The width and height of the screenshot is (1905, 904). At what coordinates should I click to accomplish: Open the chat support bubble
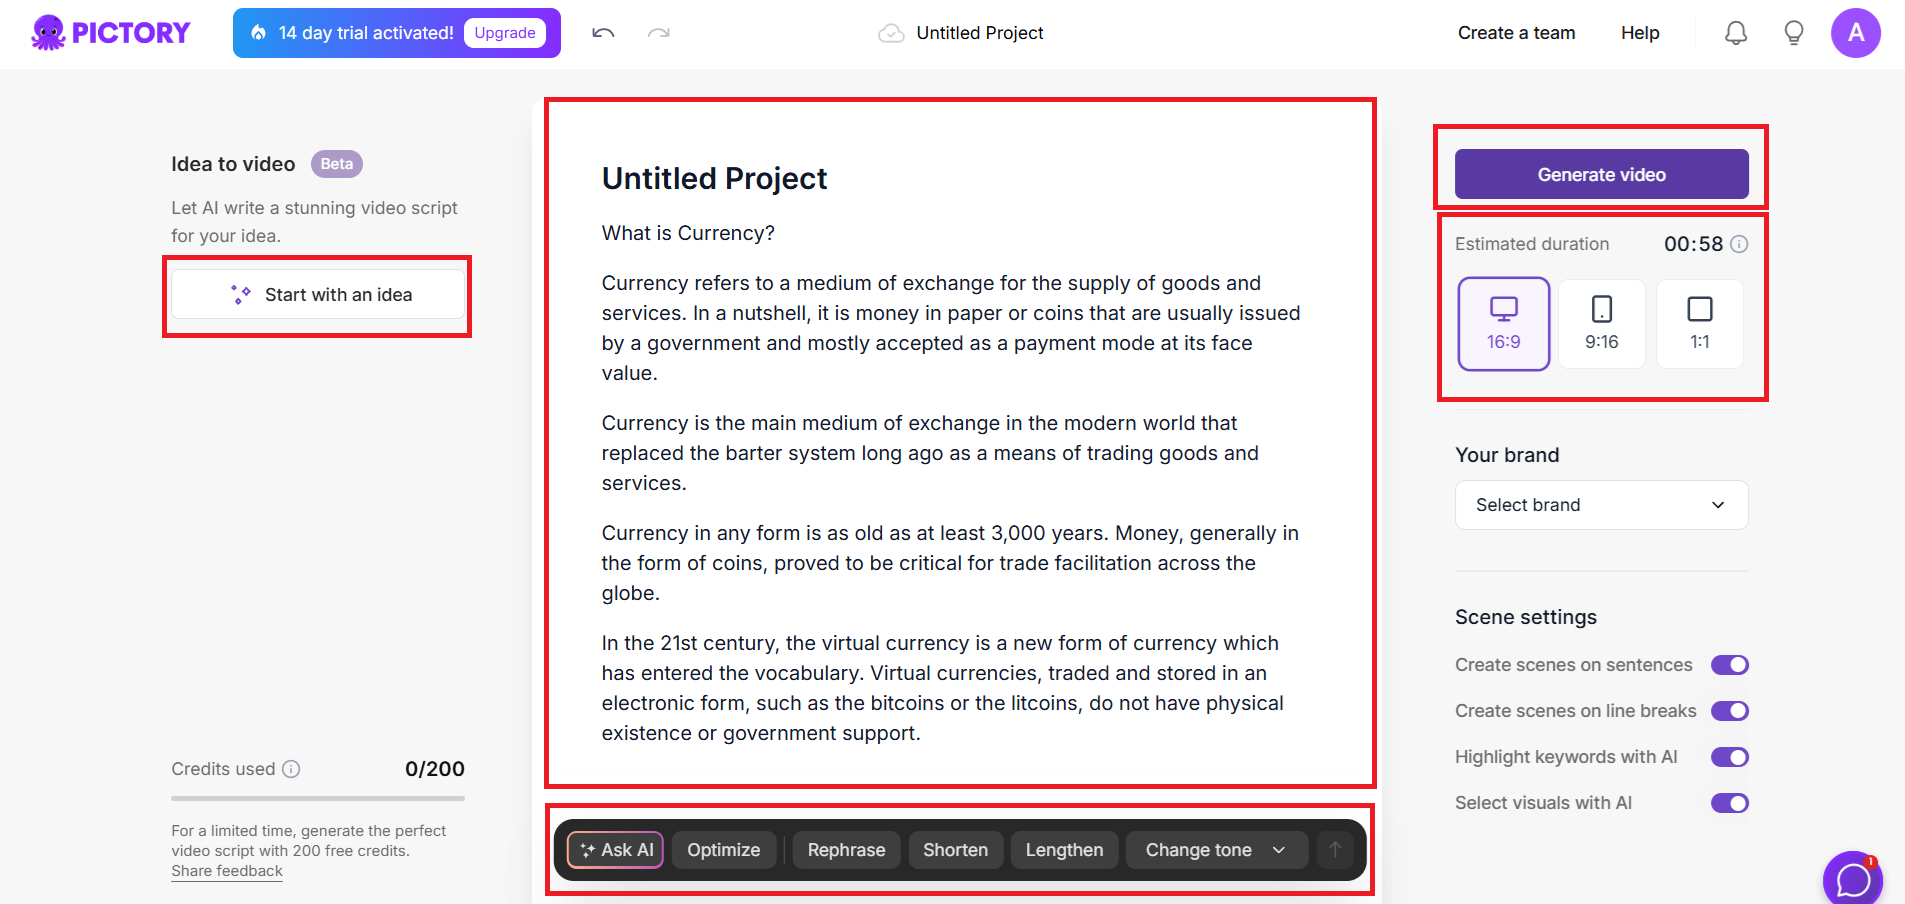point(1853,879)
